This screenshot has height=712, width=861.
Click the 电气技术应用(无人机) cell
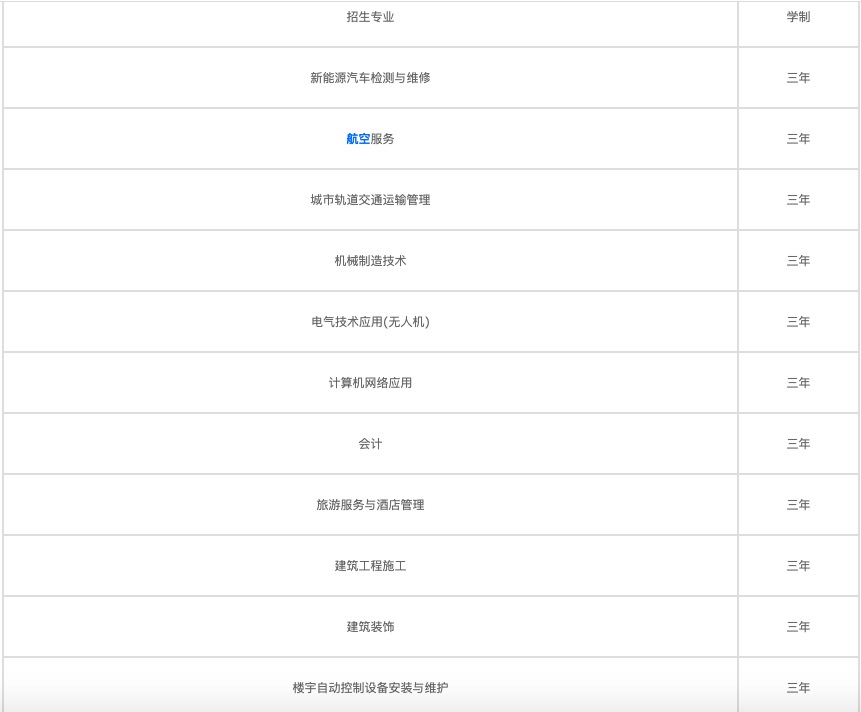point(370,322)
